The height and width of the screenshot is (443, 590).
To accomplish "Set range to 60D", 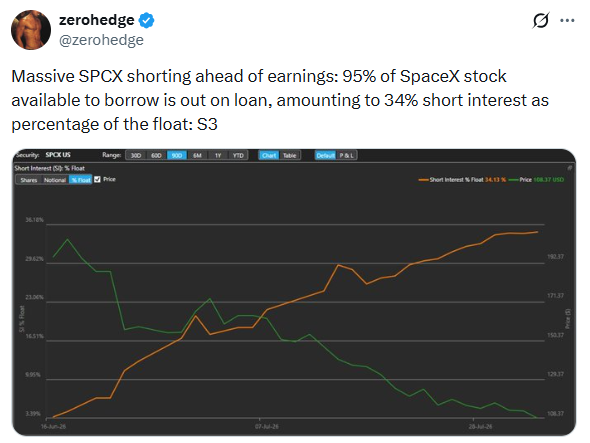I will tap(156, 155).
